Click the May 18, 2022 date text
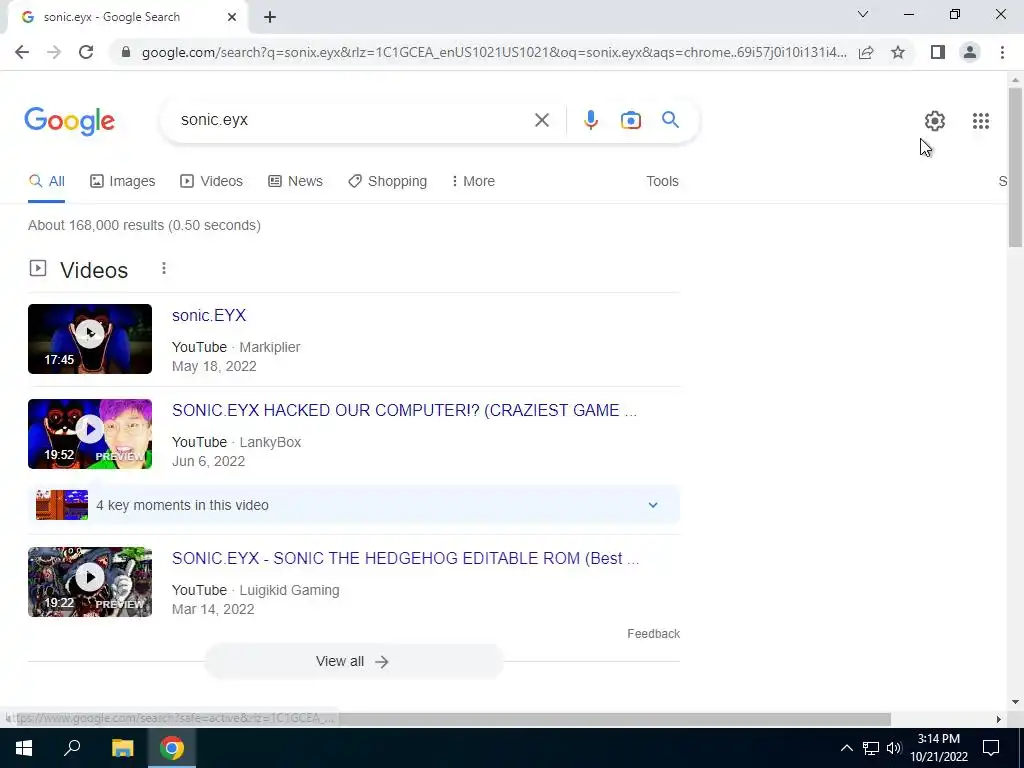This screenshot has height=768, width=1024. click(214, 366)
